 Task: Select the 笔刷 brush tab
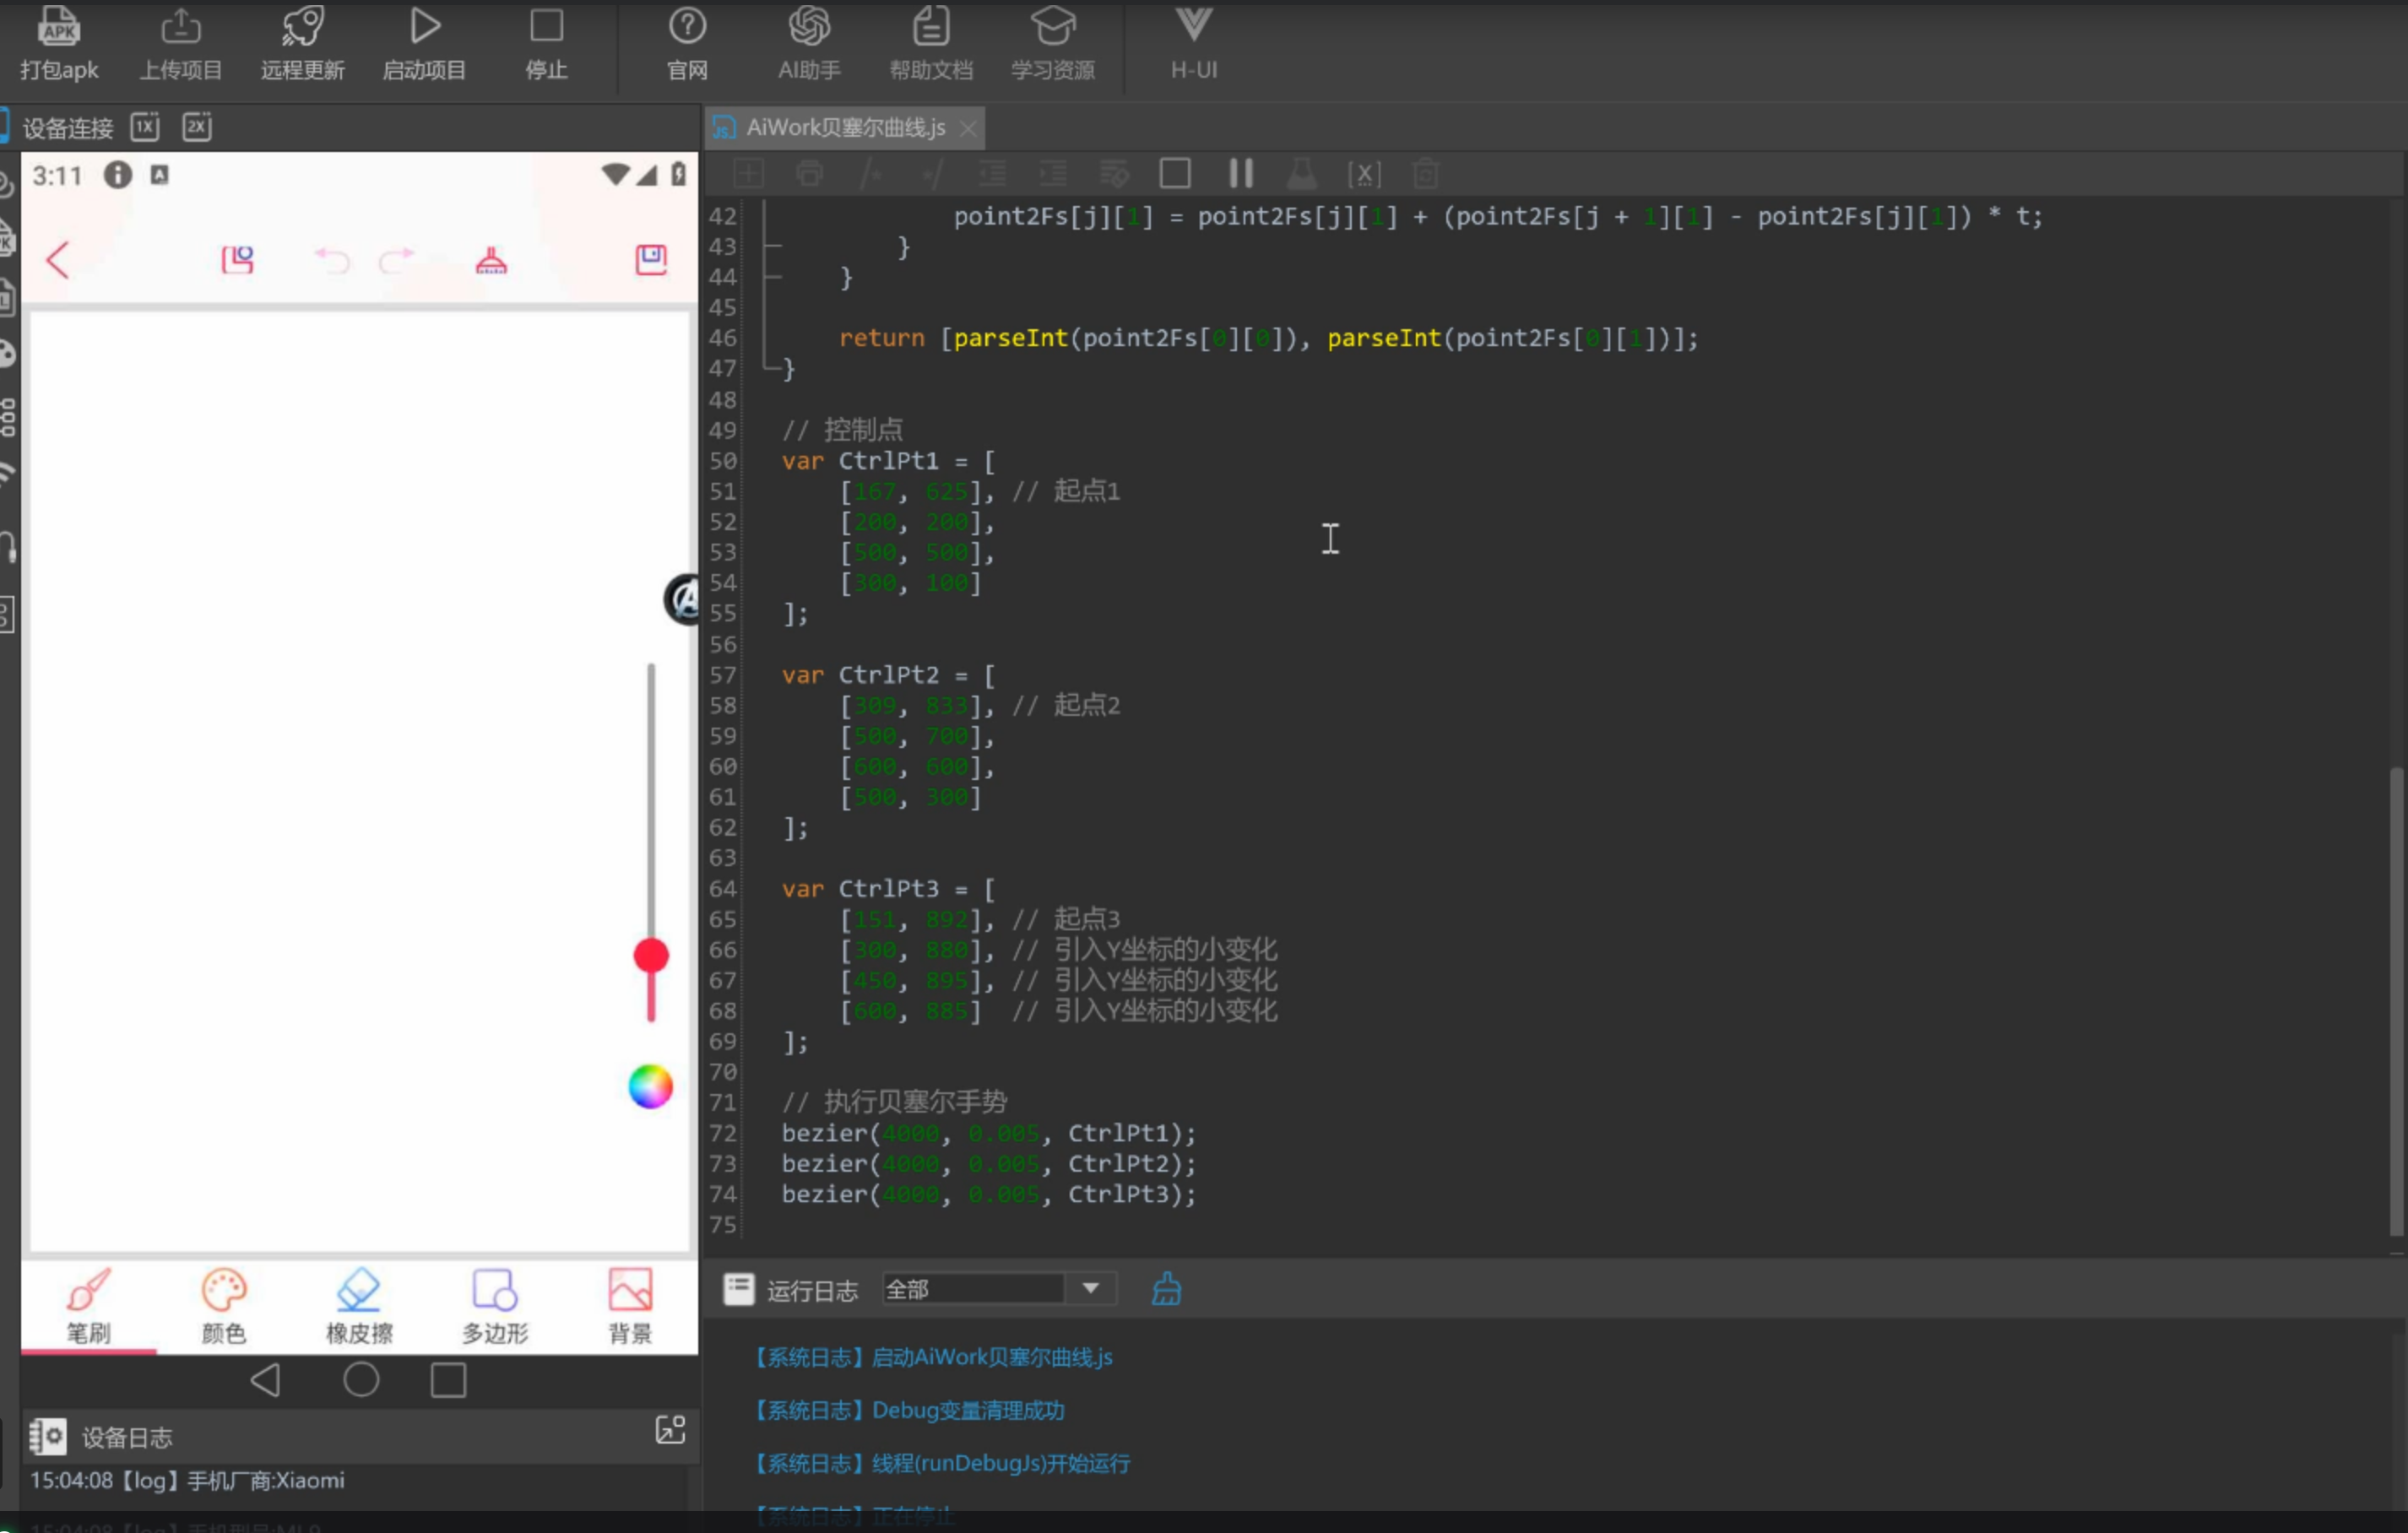tap(89, 1305)
